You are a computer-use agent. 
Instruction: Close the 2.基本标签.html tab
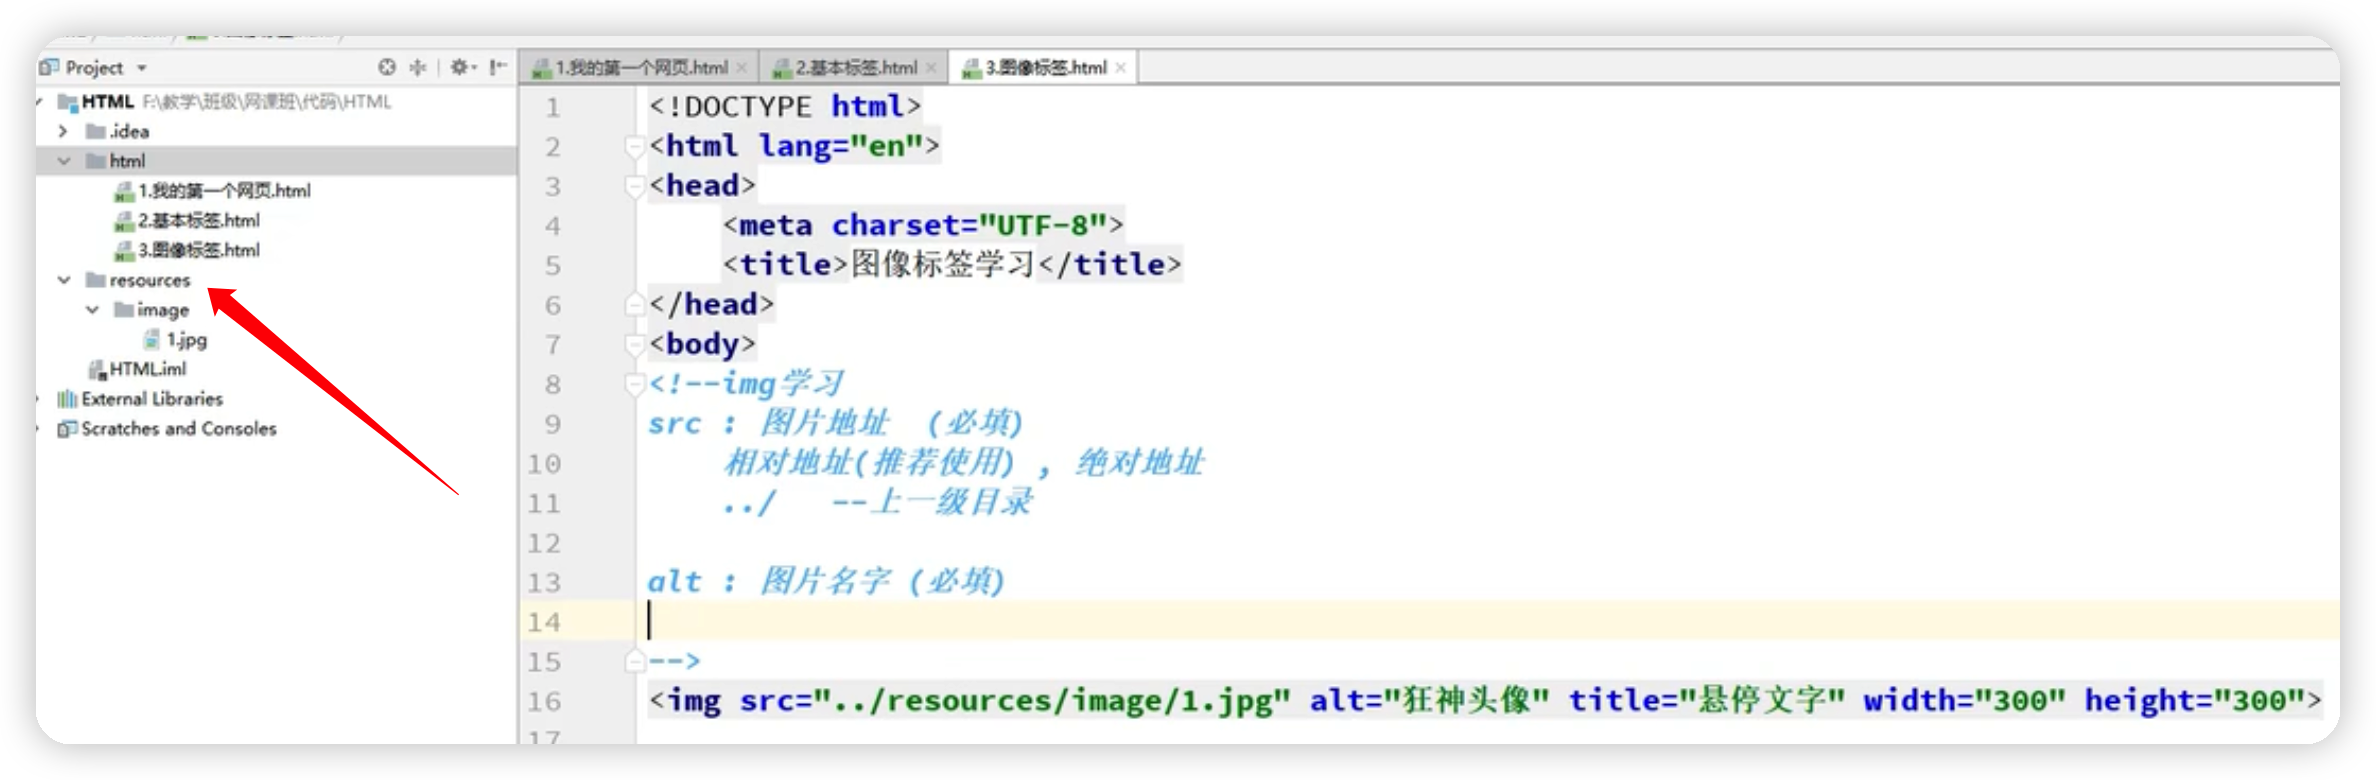tap(931, 68)
